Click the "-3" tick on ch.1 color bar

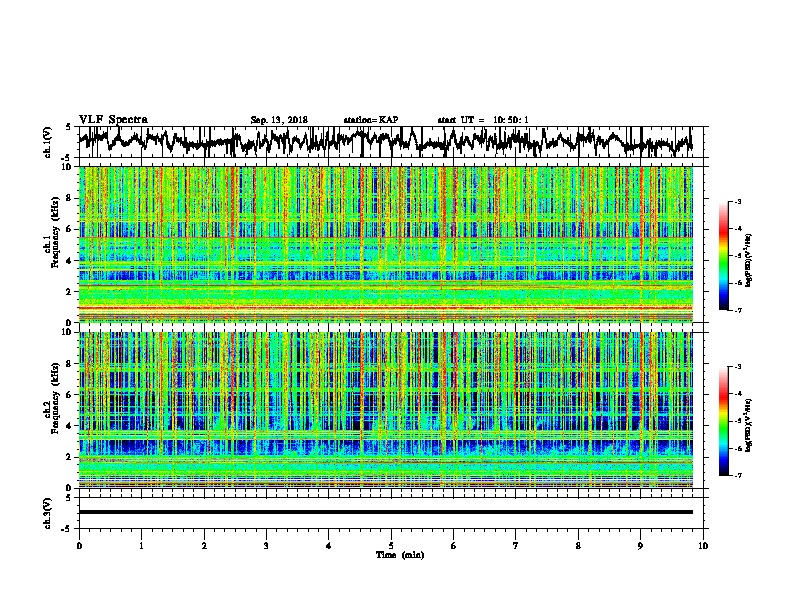click(738, 201)
